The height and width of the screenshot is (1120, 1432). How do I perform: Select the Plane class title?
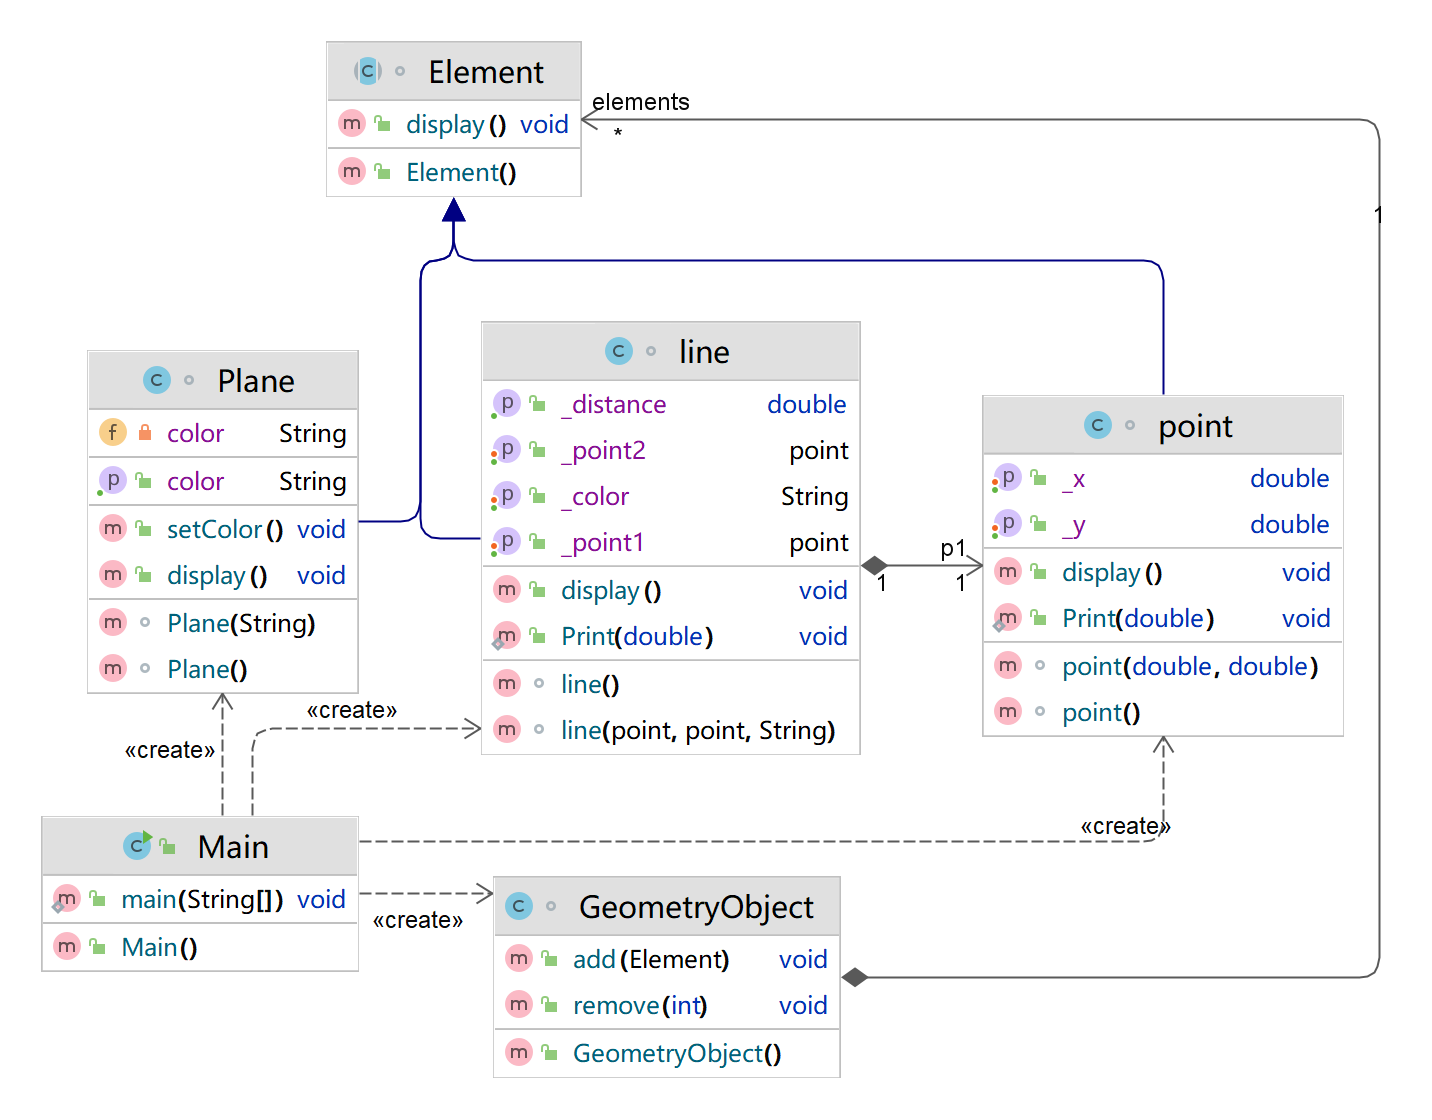(256, 381)
